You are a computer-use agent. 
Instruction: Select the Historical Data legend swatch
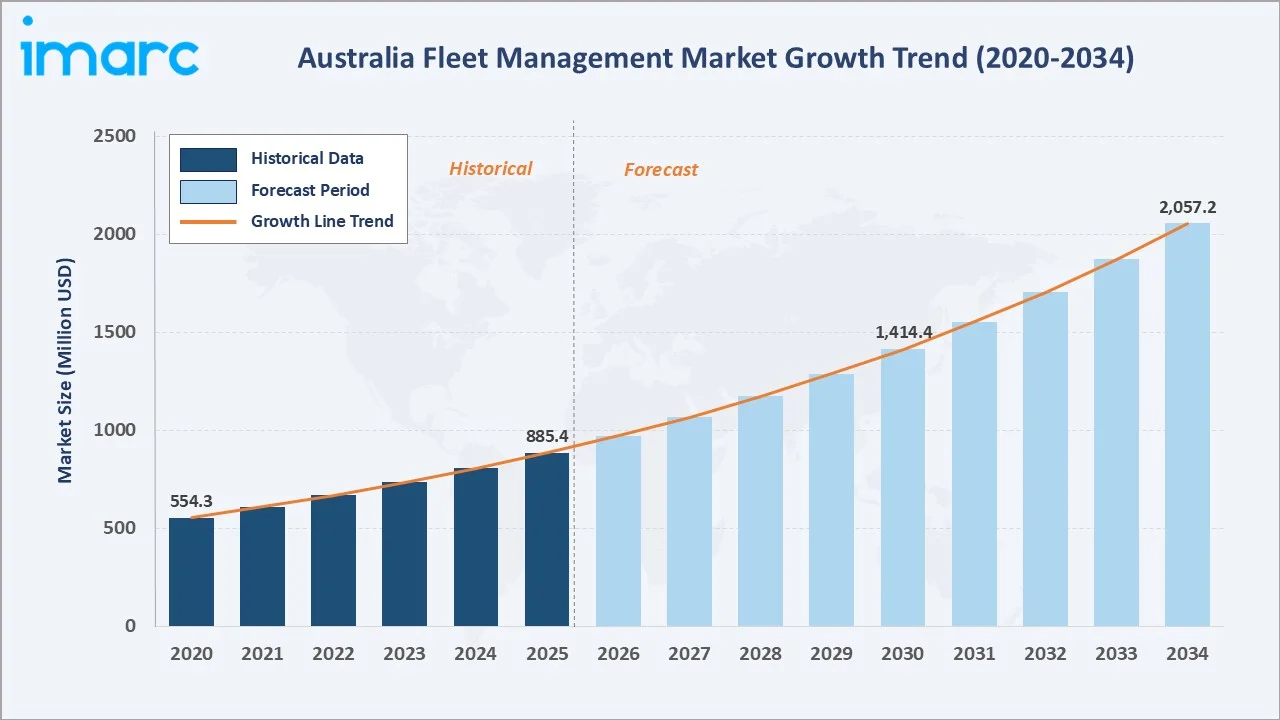coord(208,159)
